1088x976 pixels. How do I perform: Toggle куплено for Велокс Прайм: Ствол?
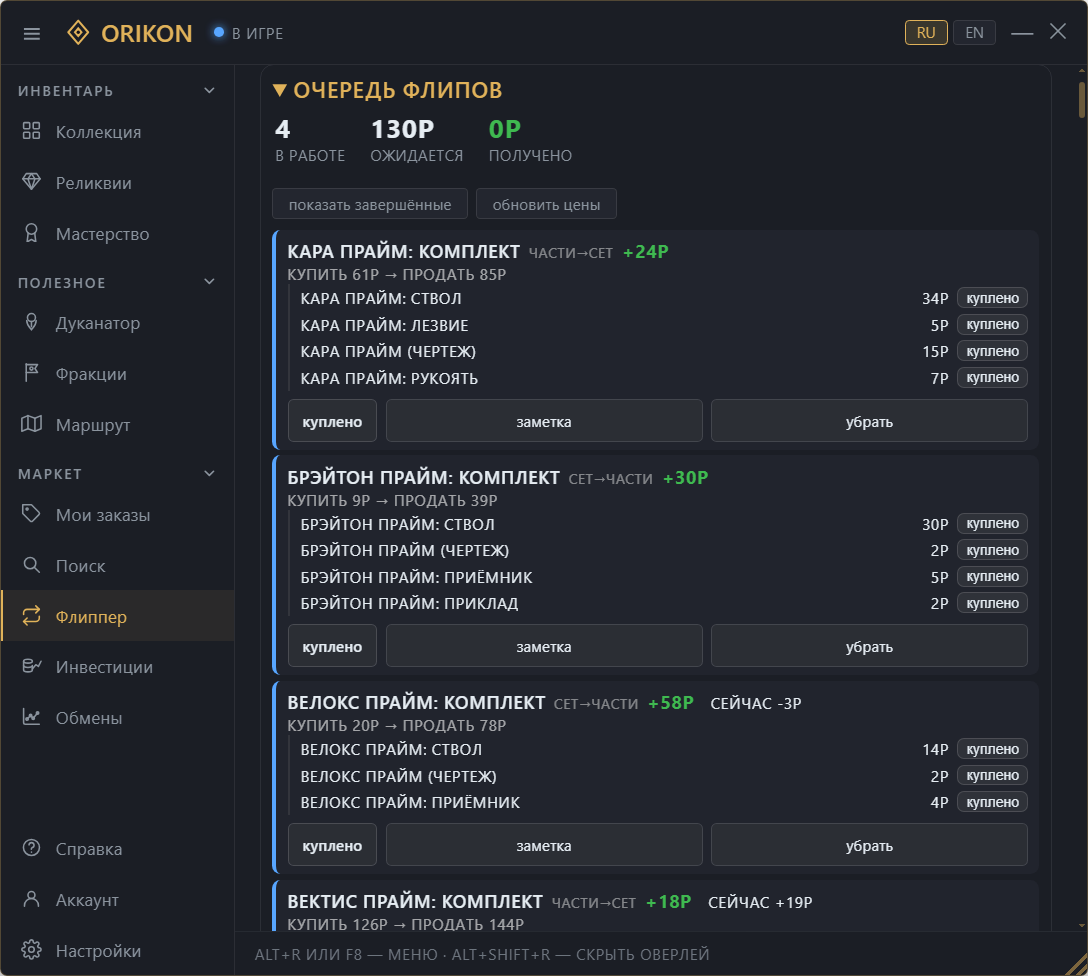tap(992, 749)
